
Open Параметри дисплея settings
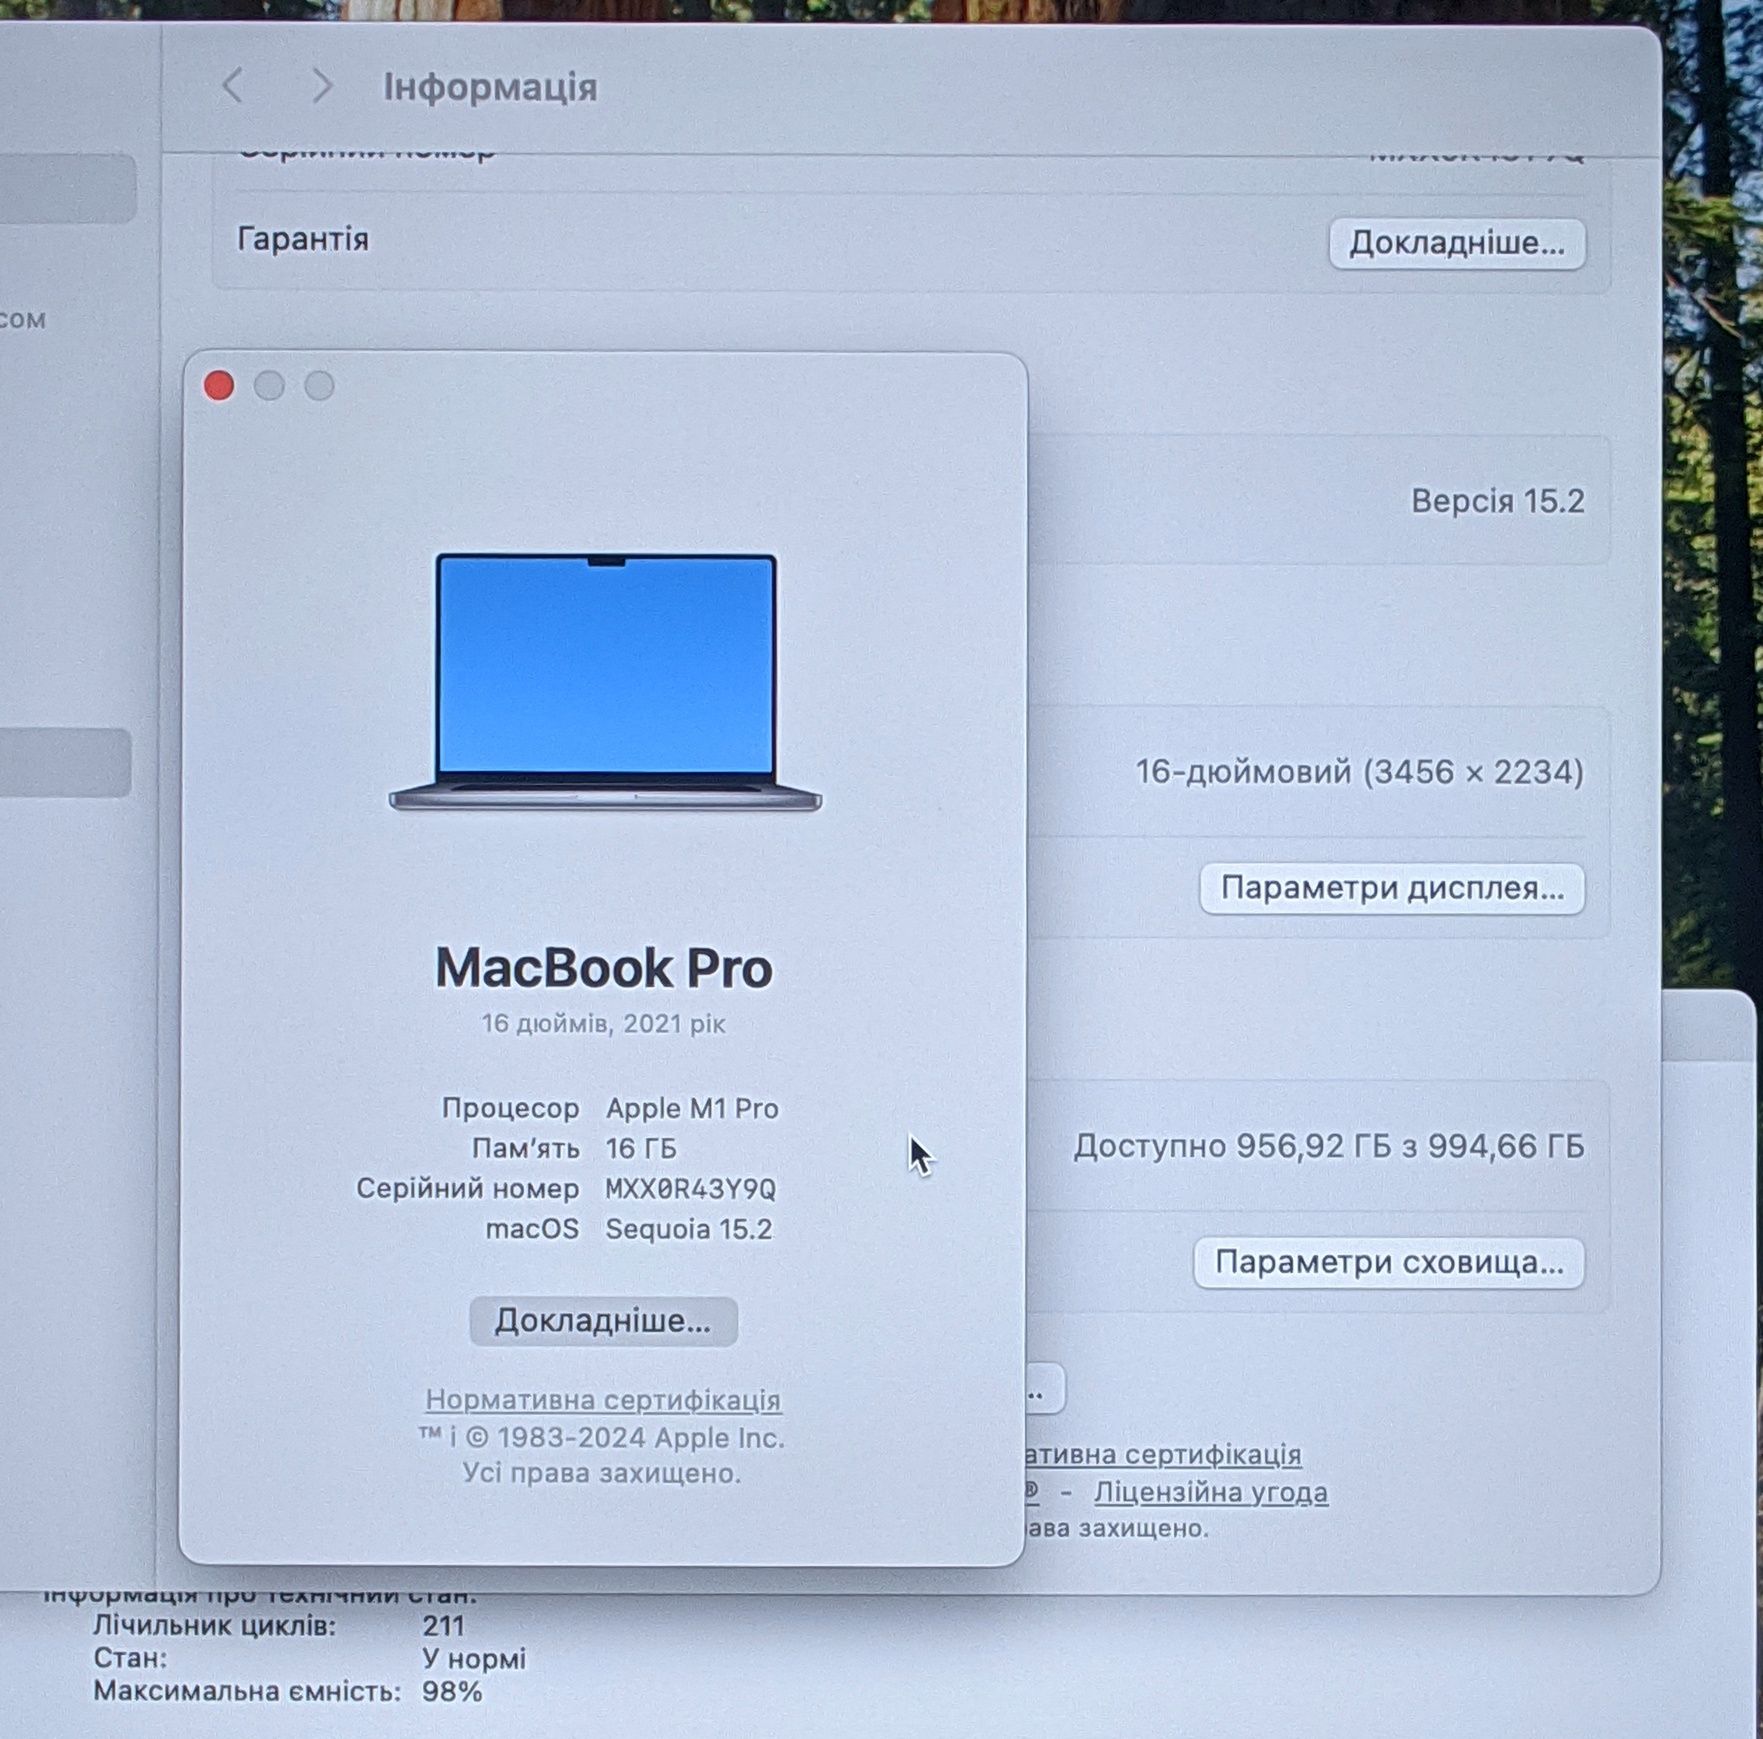click(1392, 888)
